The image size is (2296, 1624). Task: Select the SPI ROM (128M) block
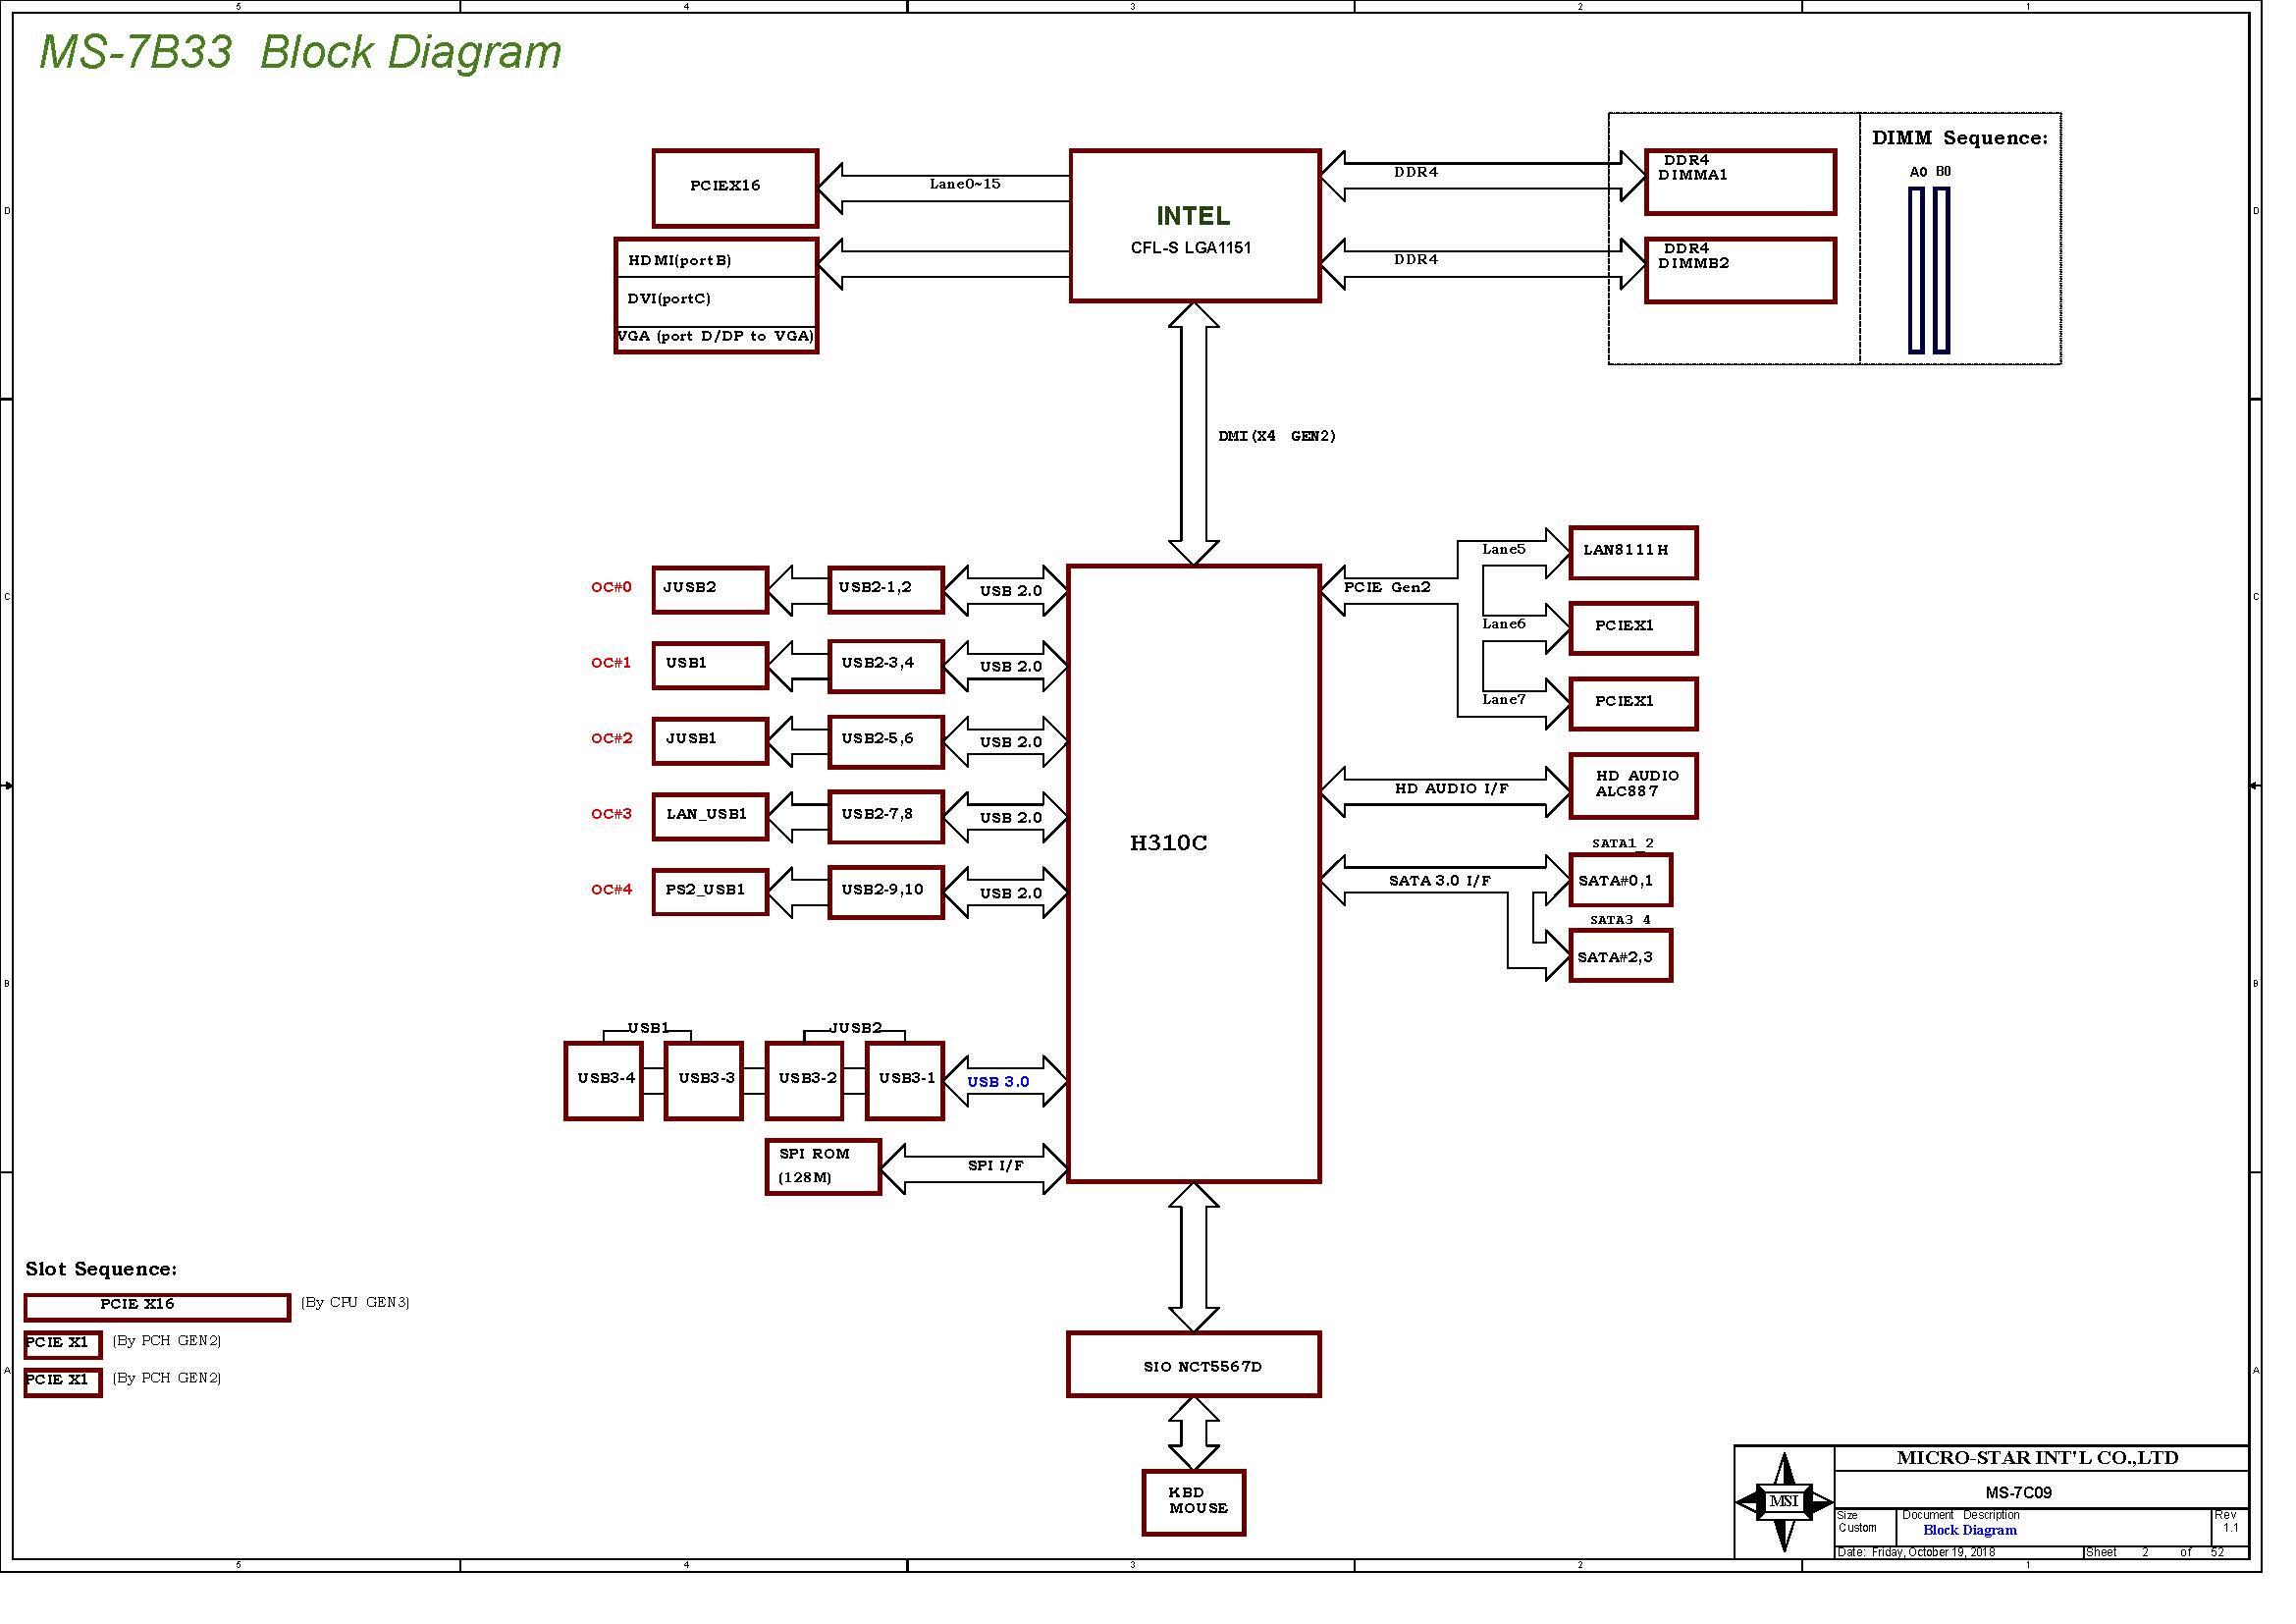[x=822, y=1166]
